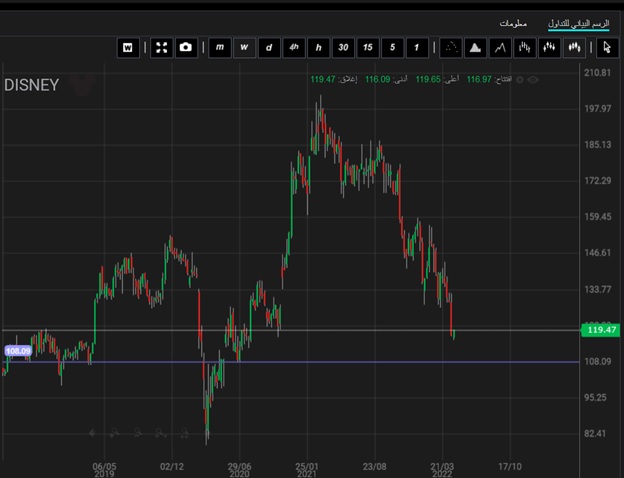This screenshot has height=478, width=624.
Task: Click the 146.61 price axis label
Action: point(597,253)
